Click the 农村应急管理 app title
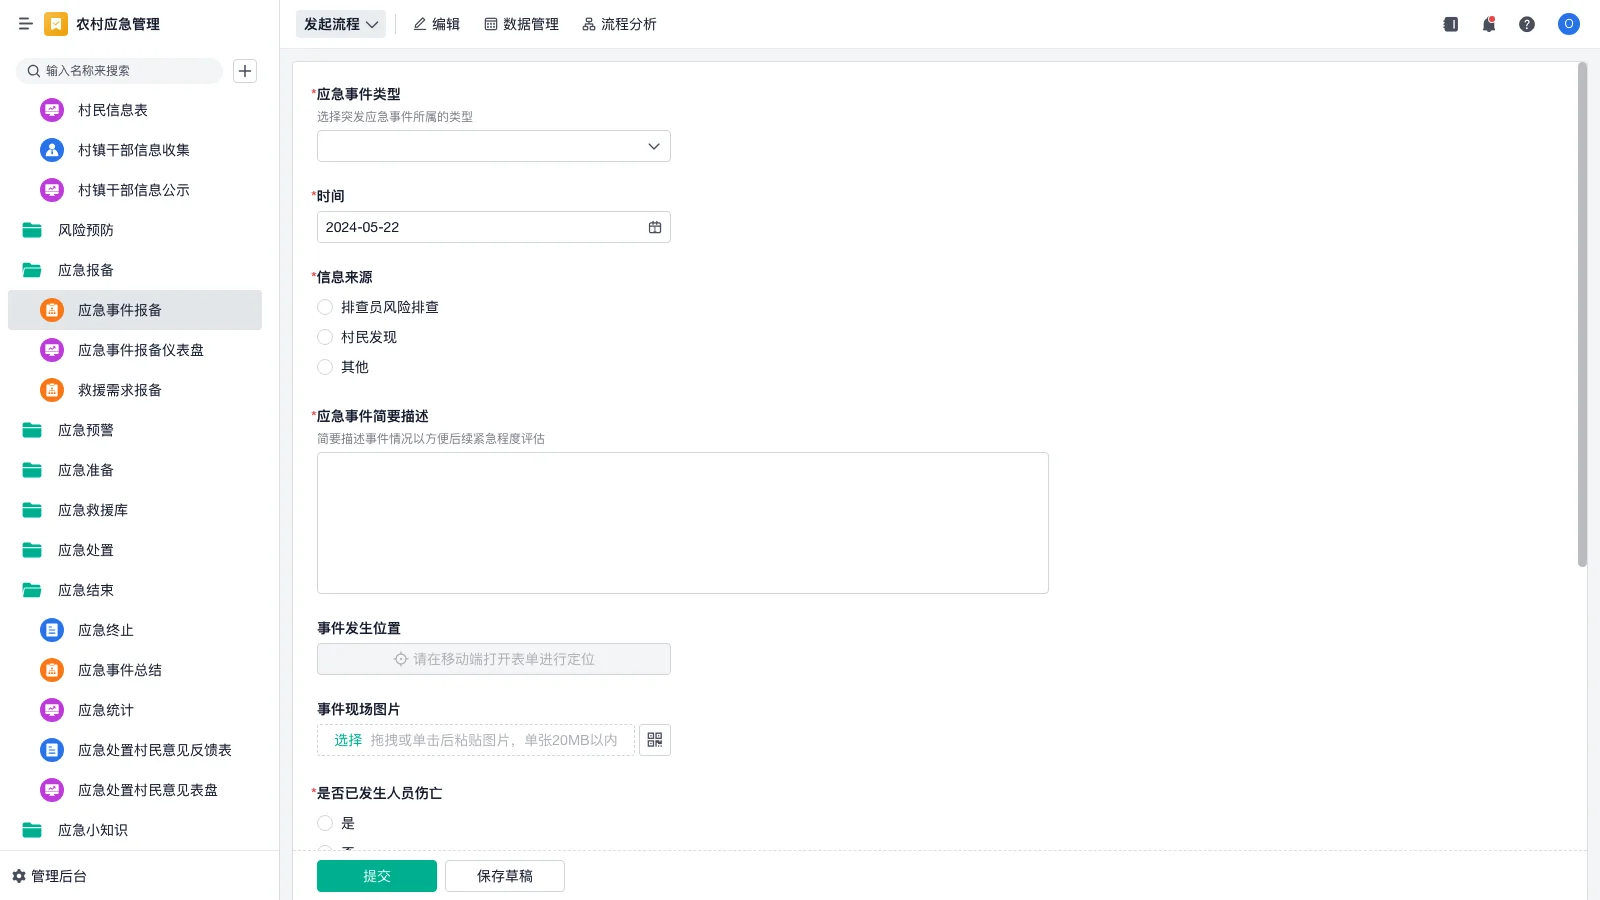Viewport: 1600px width, 900px height. click(118, 24)
